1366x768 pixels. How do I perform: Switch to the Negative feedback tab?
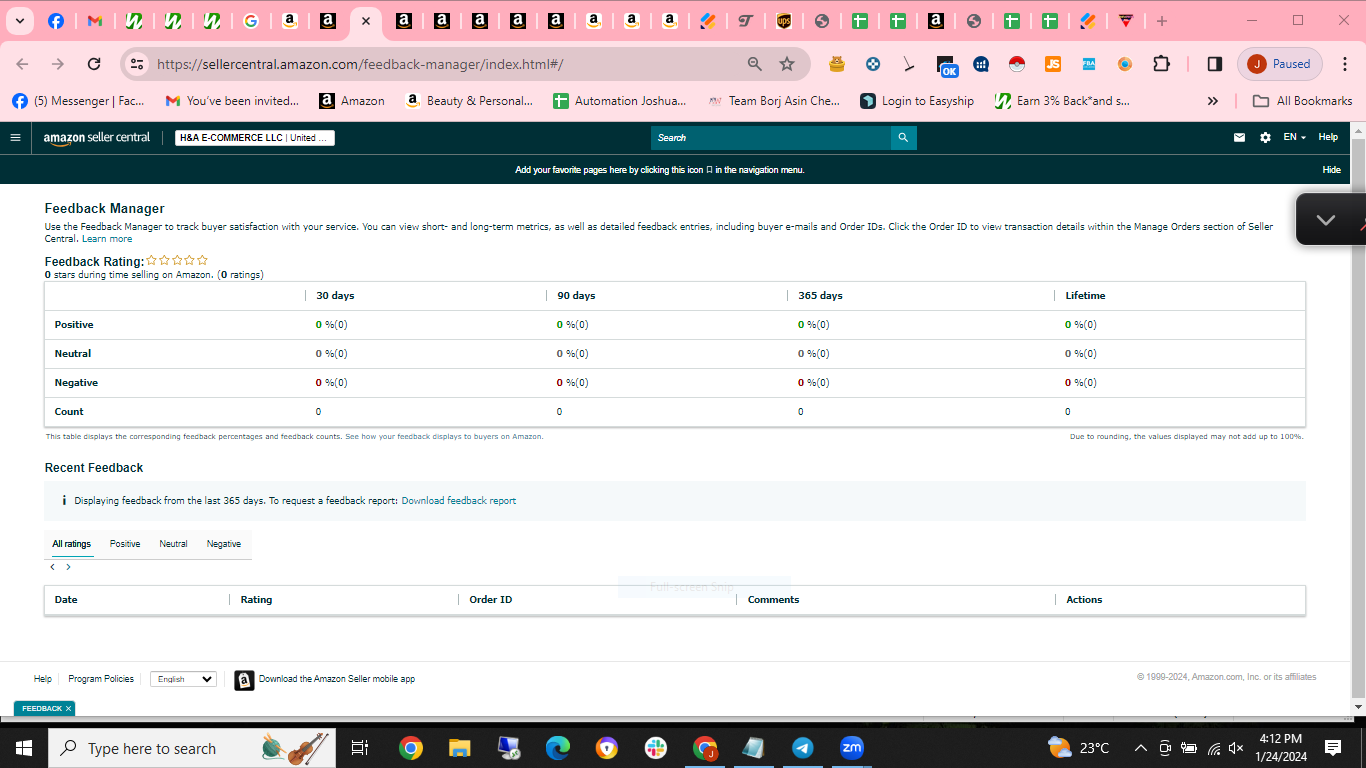pyautogui.click(x=224, y=544)
